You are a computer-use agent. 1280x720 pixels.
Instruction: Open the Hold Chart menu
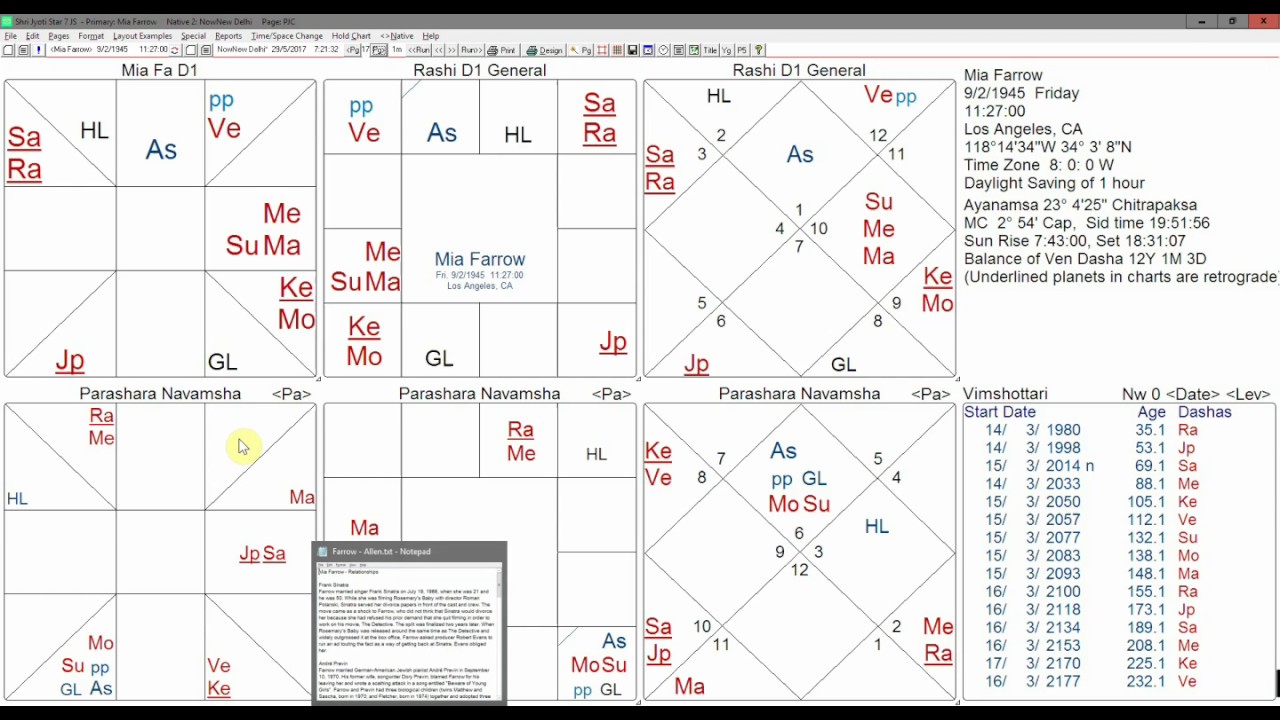pyautogui.click(x=351, y=36)
